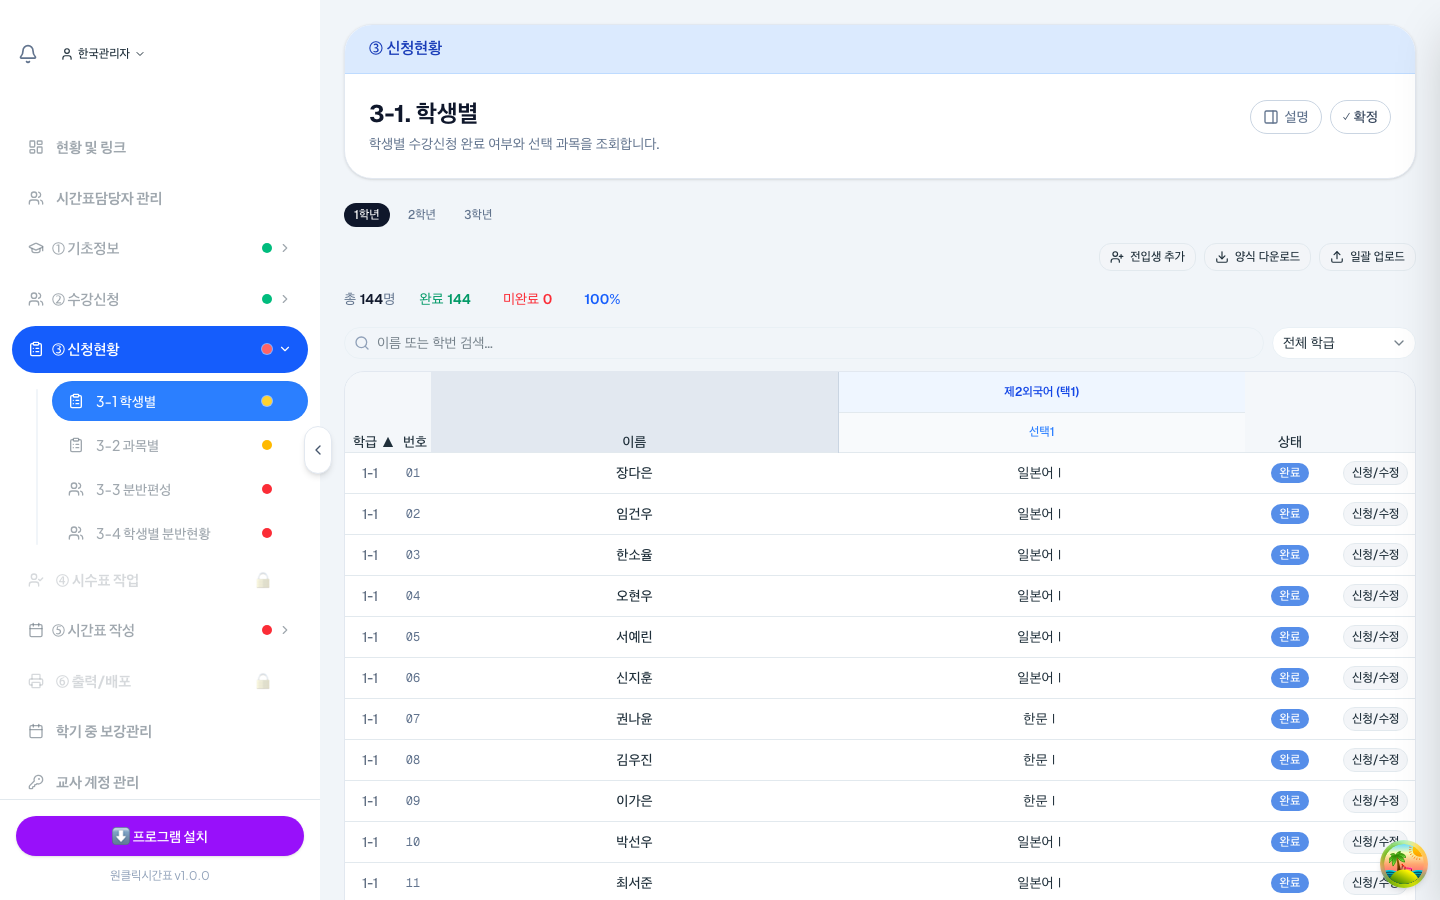This screenshot has width=1440, height=900.
Task: Go to 시간표담당자 관리
Action: 160,198
